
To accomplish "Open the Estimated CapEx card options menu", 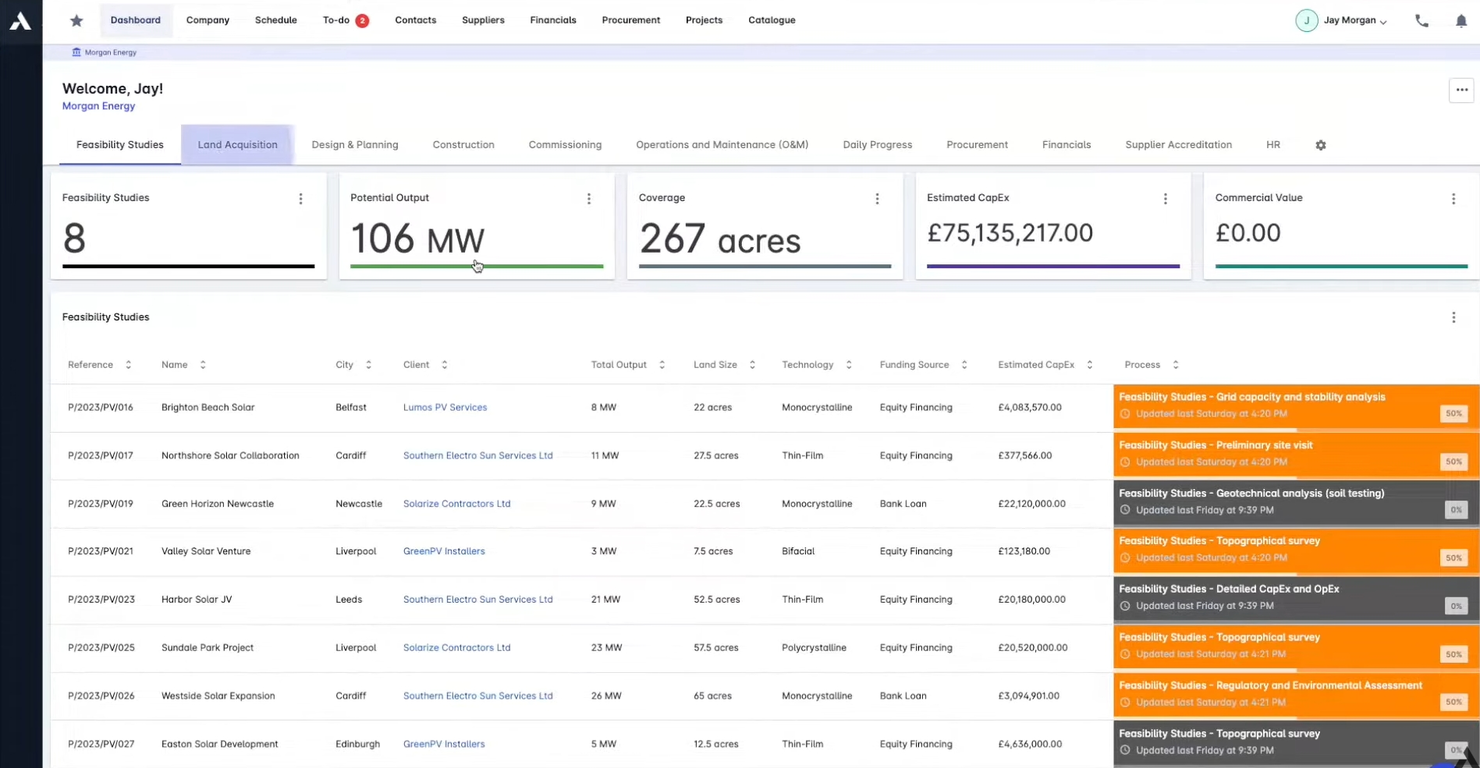I will coord(1165,199).
